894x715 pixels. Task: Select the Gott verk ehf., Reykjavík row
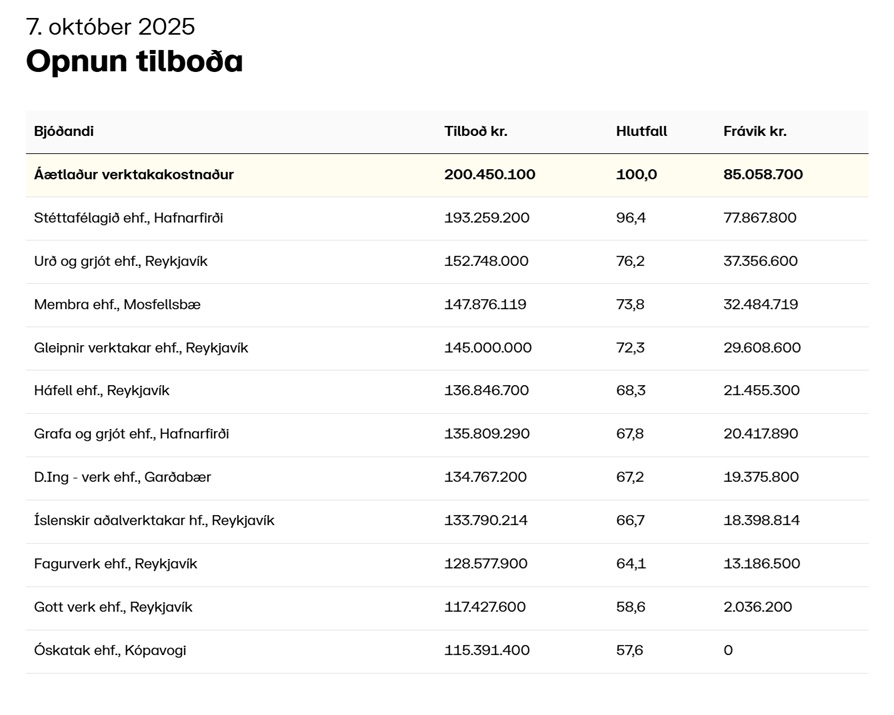click(x=113, y=607)
